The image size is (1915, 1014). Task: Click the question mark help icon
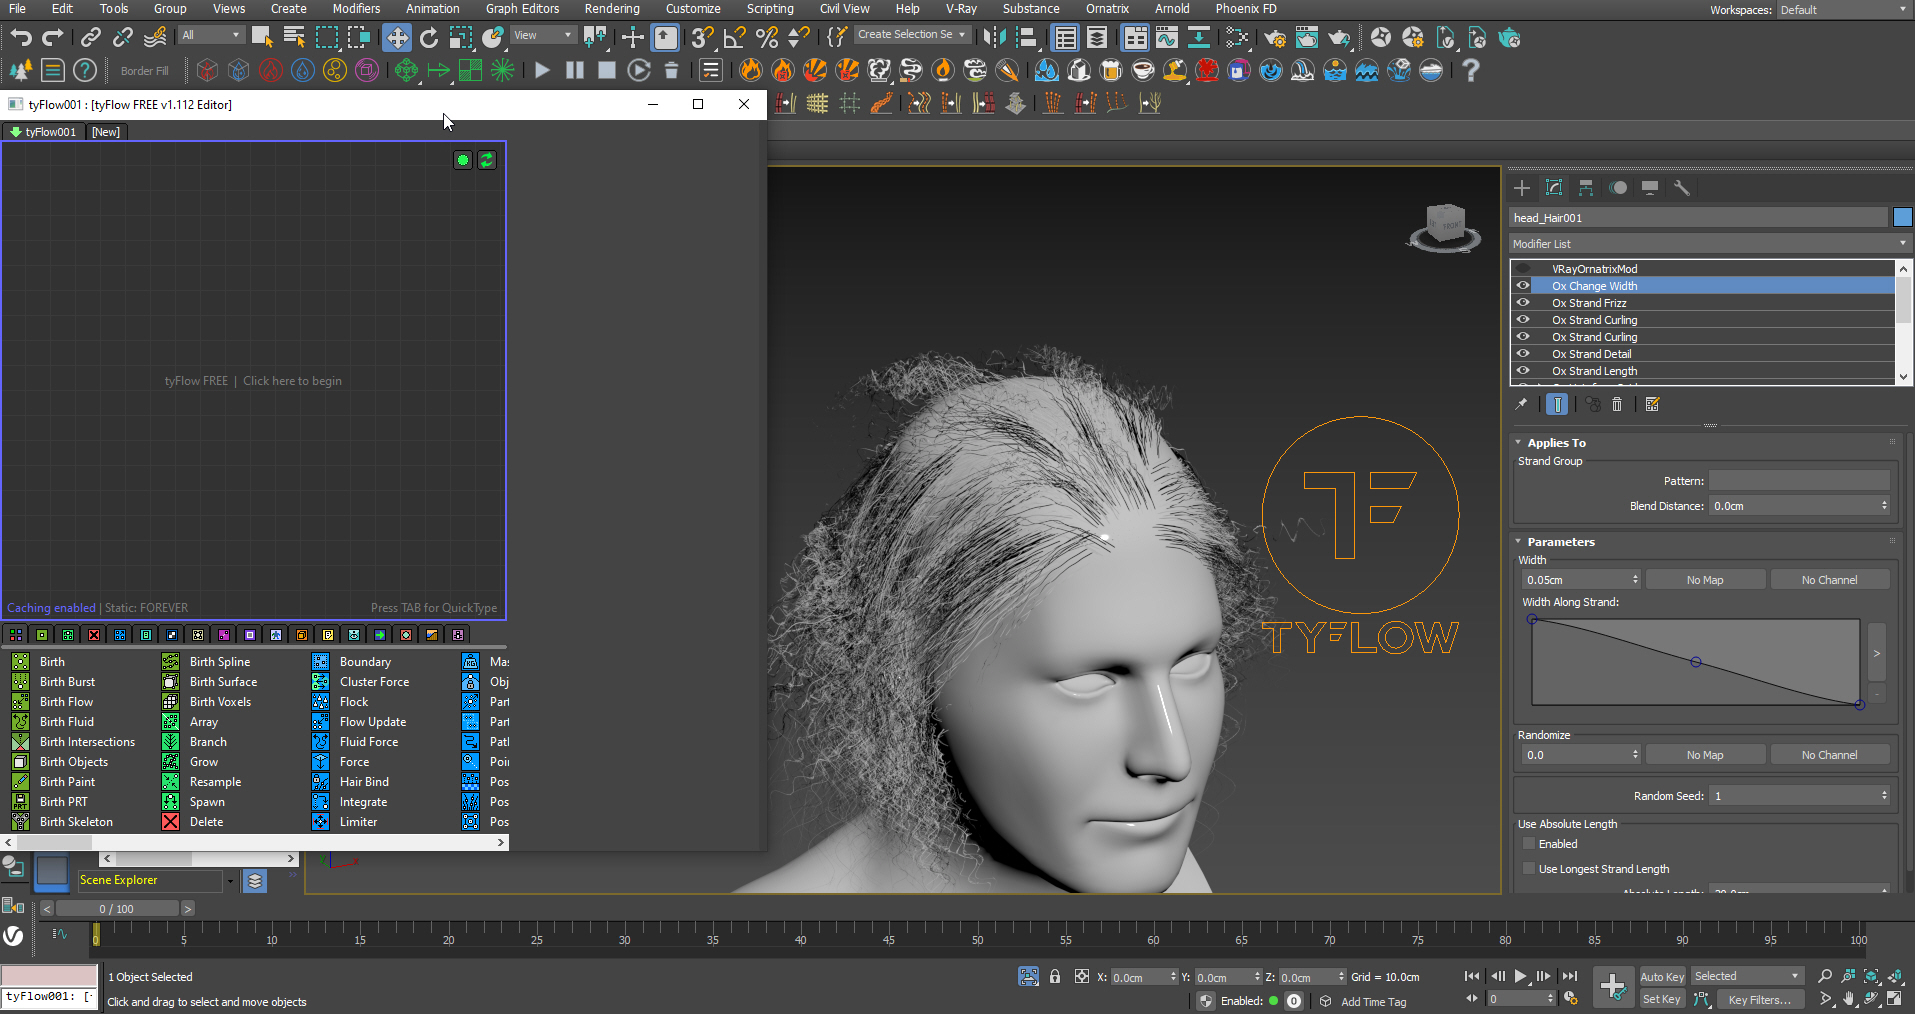click(1470, 70)
